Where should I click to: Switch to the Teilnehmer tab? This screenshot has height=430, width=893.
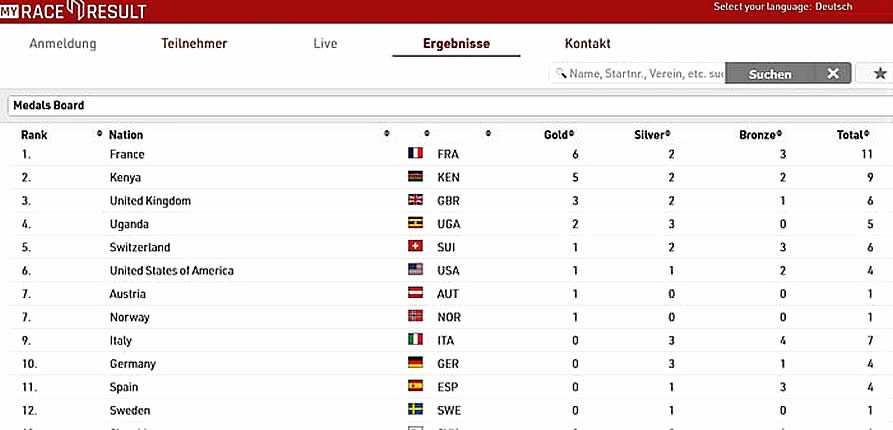194,44
